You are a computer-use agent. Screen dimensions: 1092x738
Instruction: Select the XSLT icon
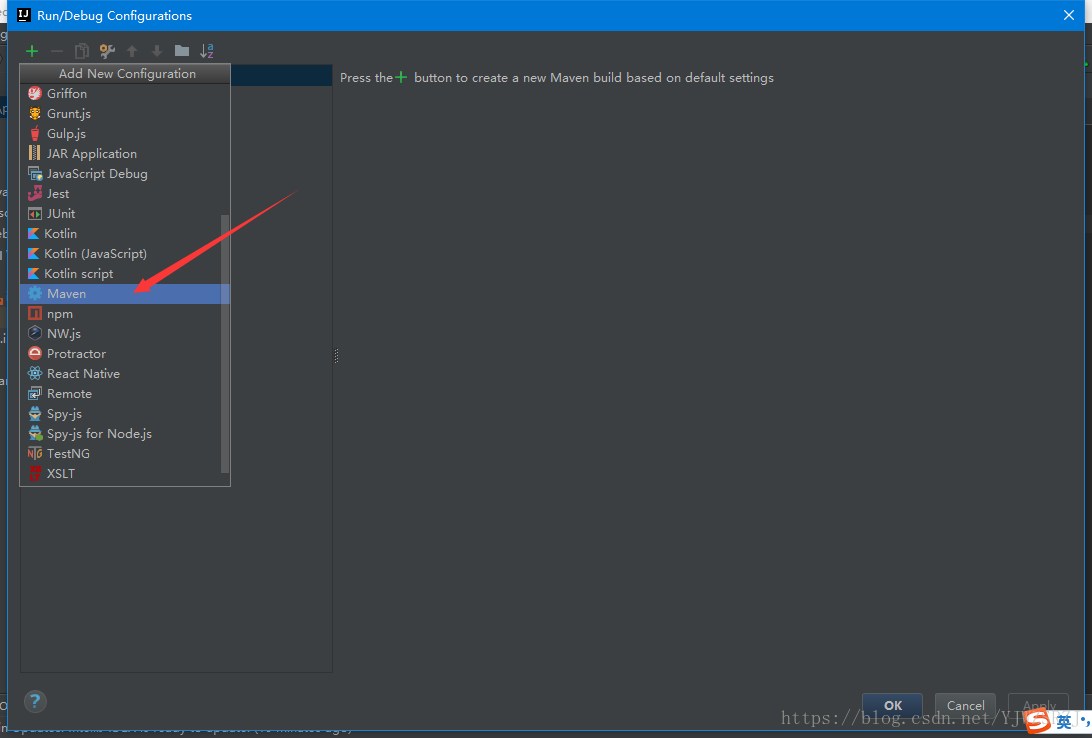click(x=35, y=474)
